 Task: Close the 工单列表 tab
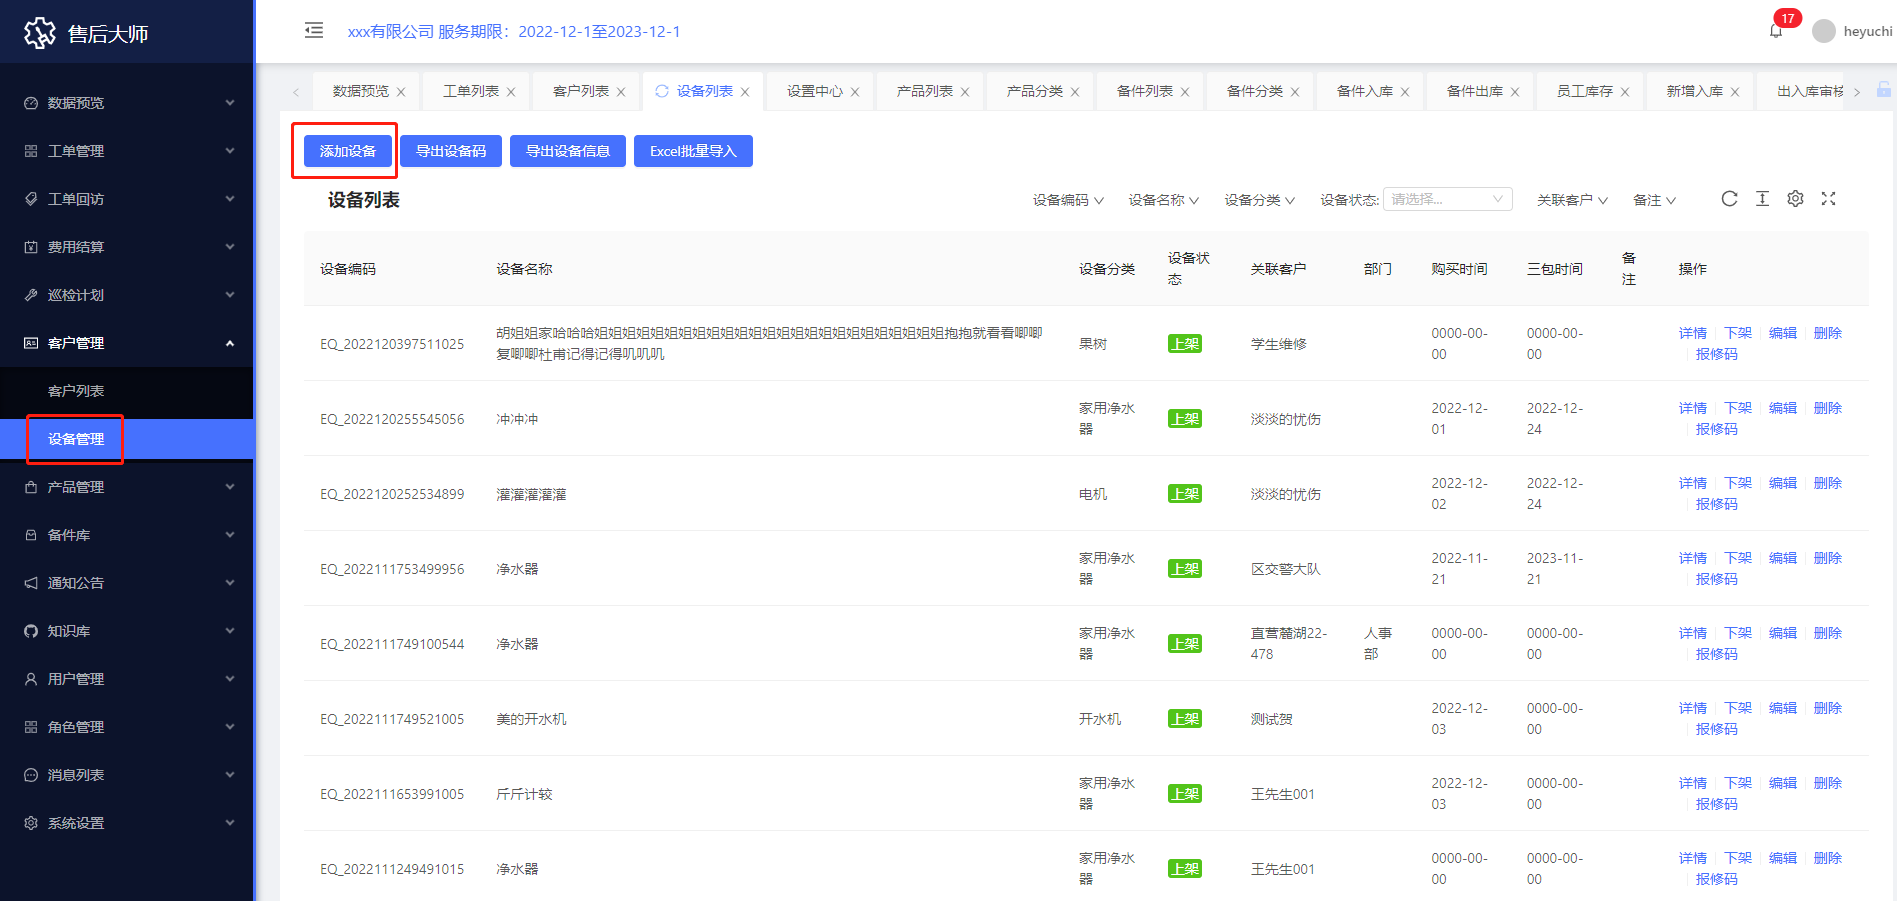point(511,92)
